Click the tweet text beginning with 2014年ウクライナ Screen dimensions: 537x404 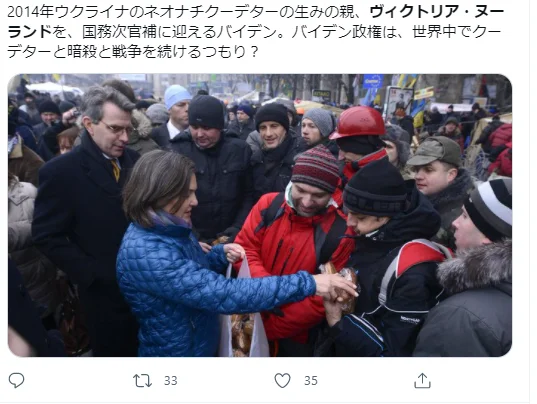click(x=255, y=32)
